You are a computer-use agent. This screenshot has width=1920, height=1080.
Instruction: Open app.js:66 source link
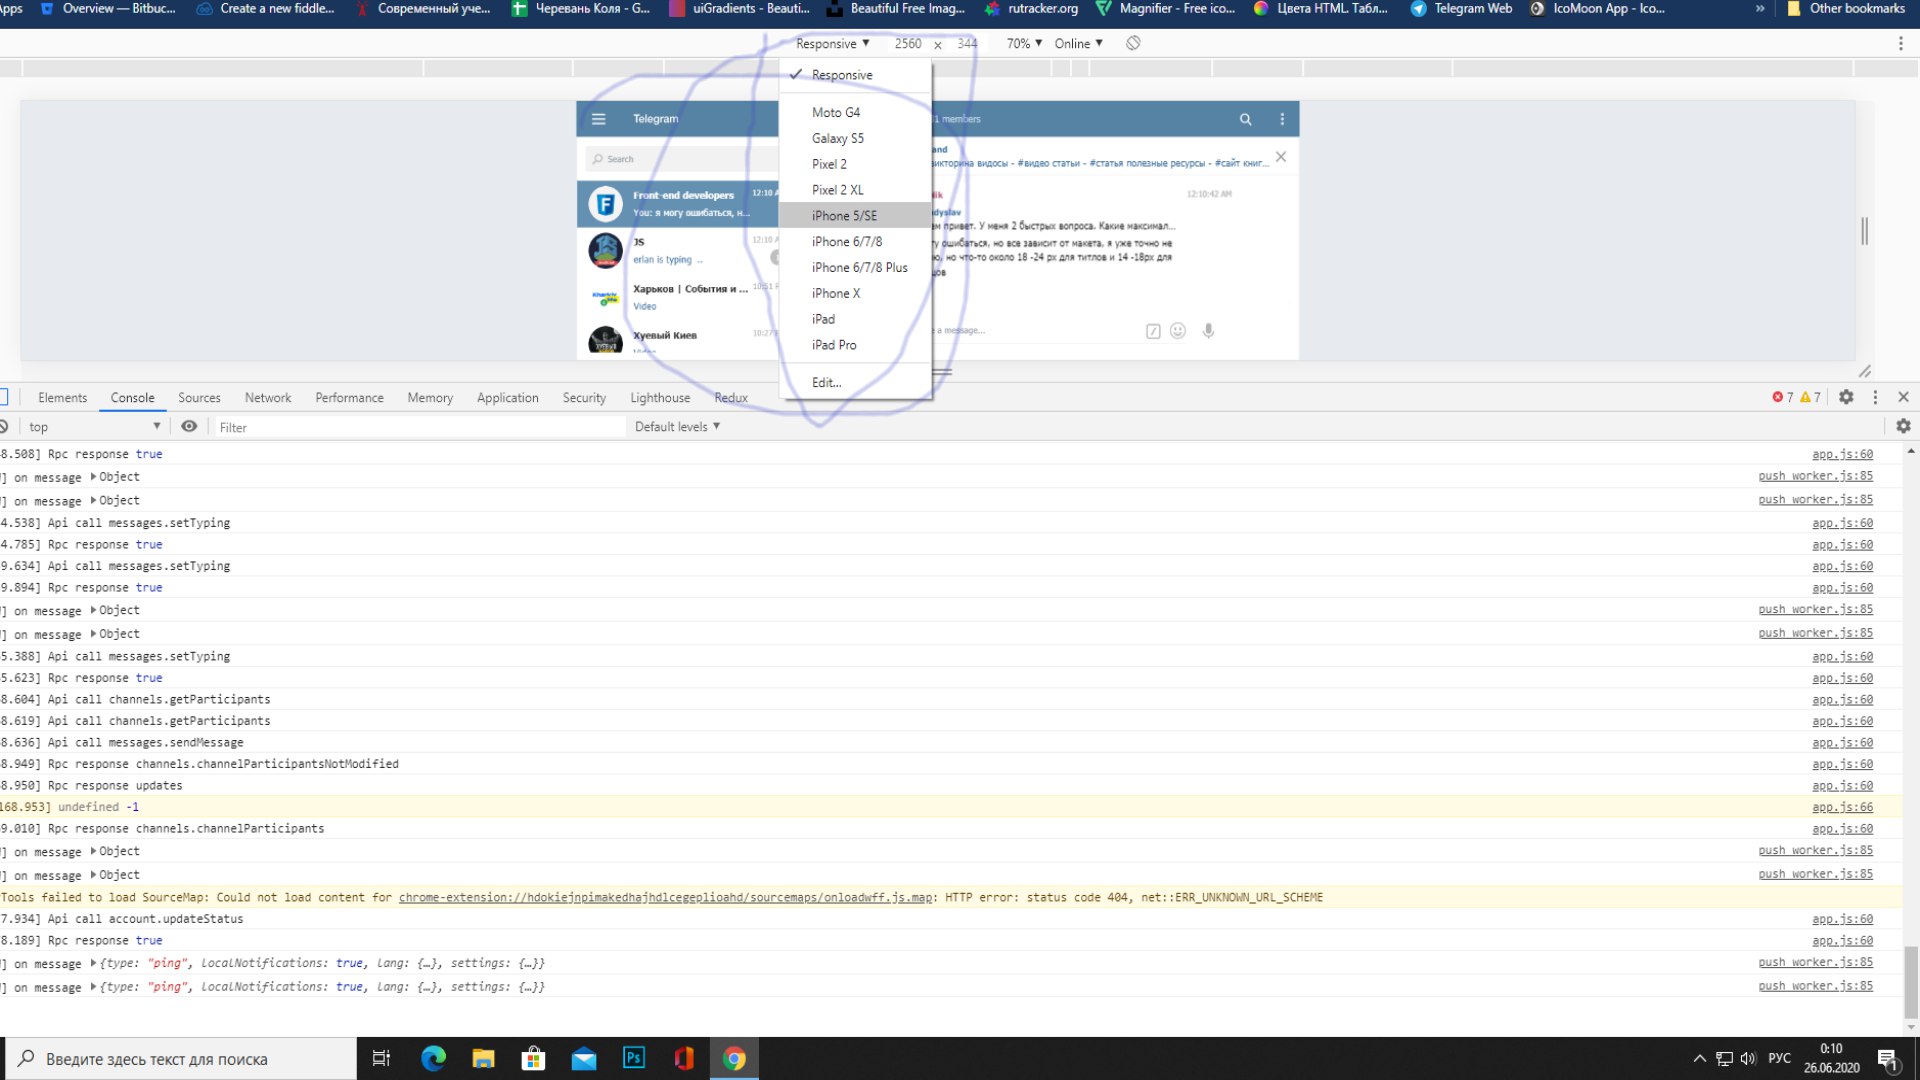tap(1842, 807)
